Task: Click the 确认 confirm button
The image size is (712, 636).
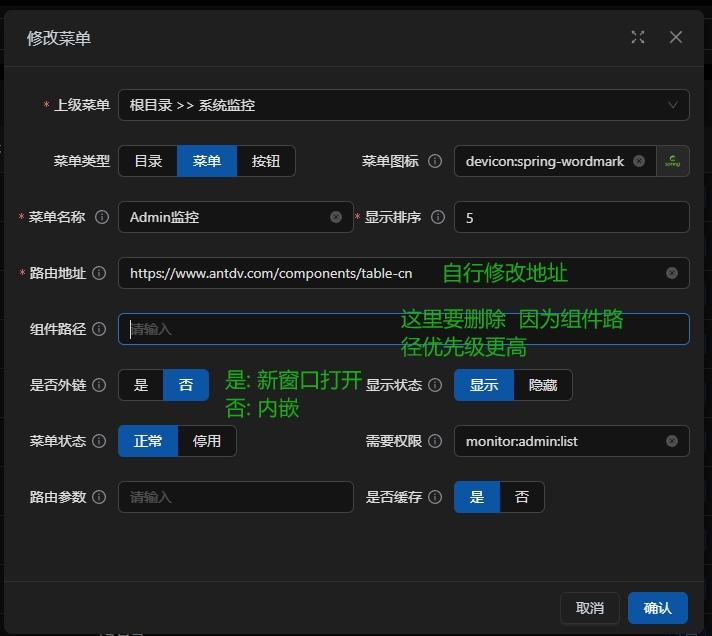Action: pyautogui.click(x=658, y=608)
